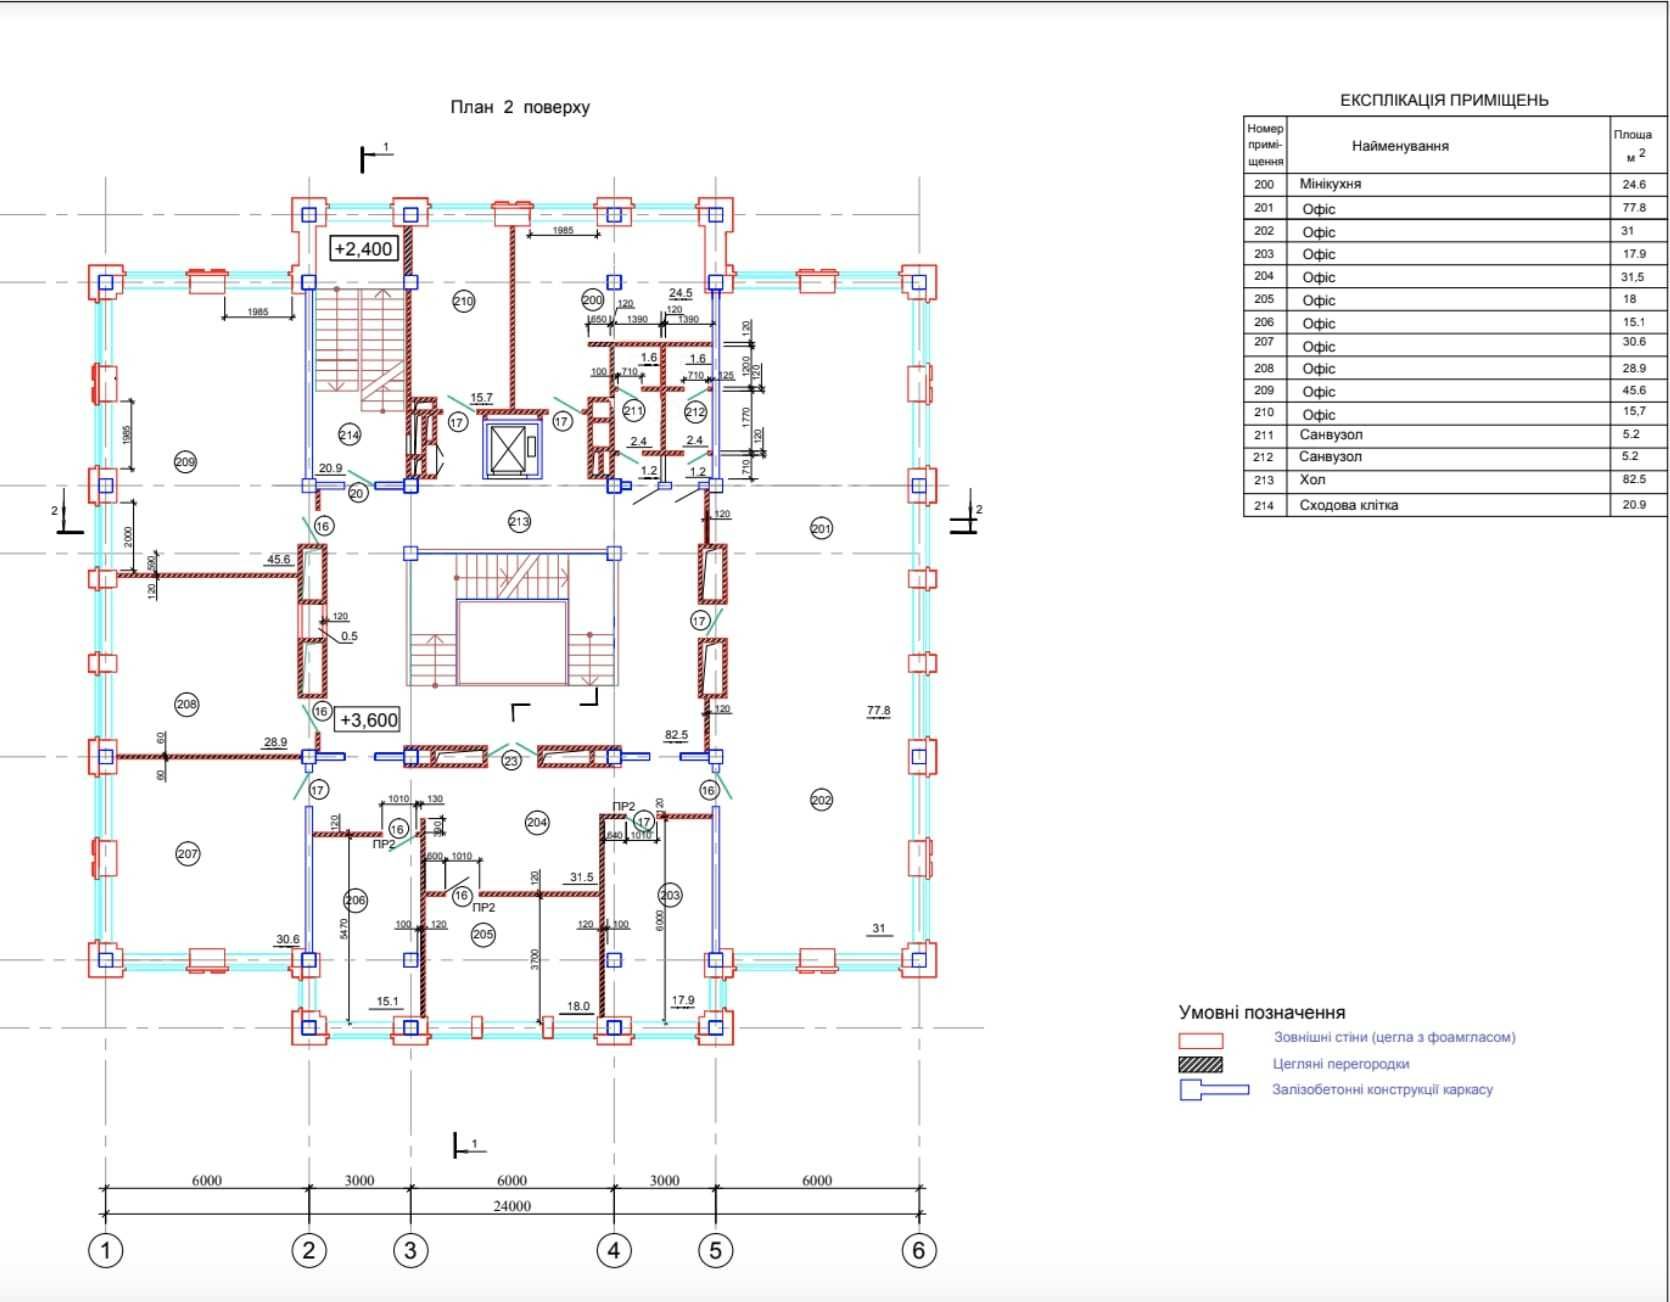
Task: Click room marker 201 on the floor plan
Action: pos(821,529)
